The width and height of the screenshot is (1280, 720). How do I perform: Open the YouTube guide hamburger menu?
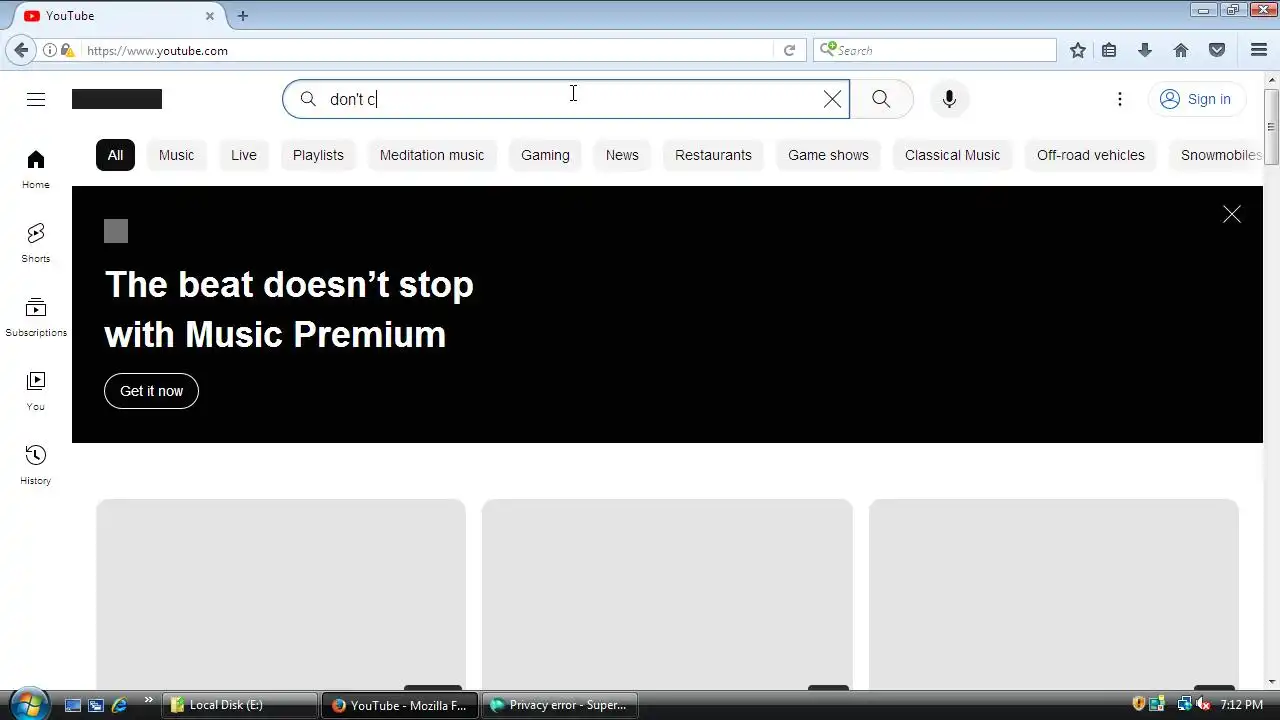[36, 99]
